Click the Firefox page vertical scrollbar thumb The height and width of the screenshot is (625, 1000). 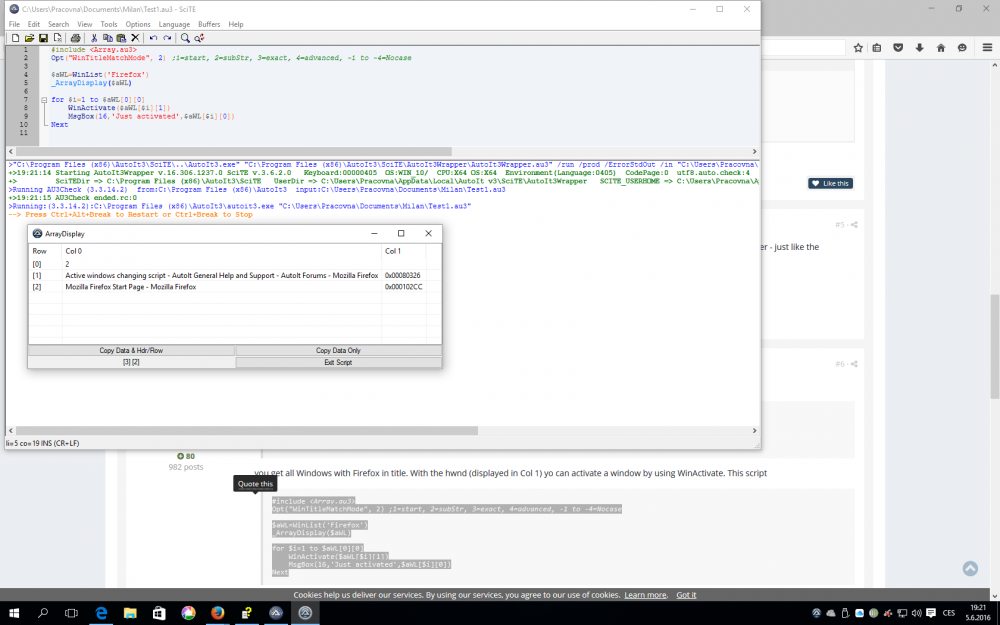995,348
